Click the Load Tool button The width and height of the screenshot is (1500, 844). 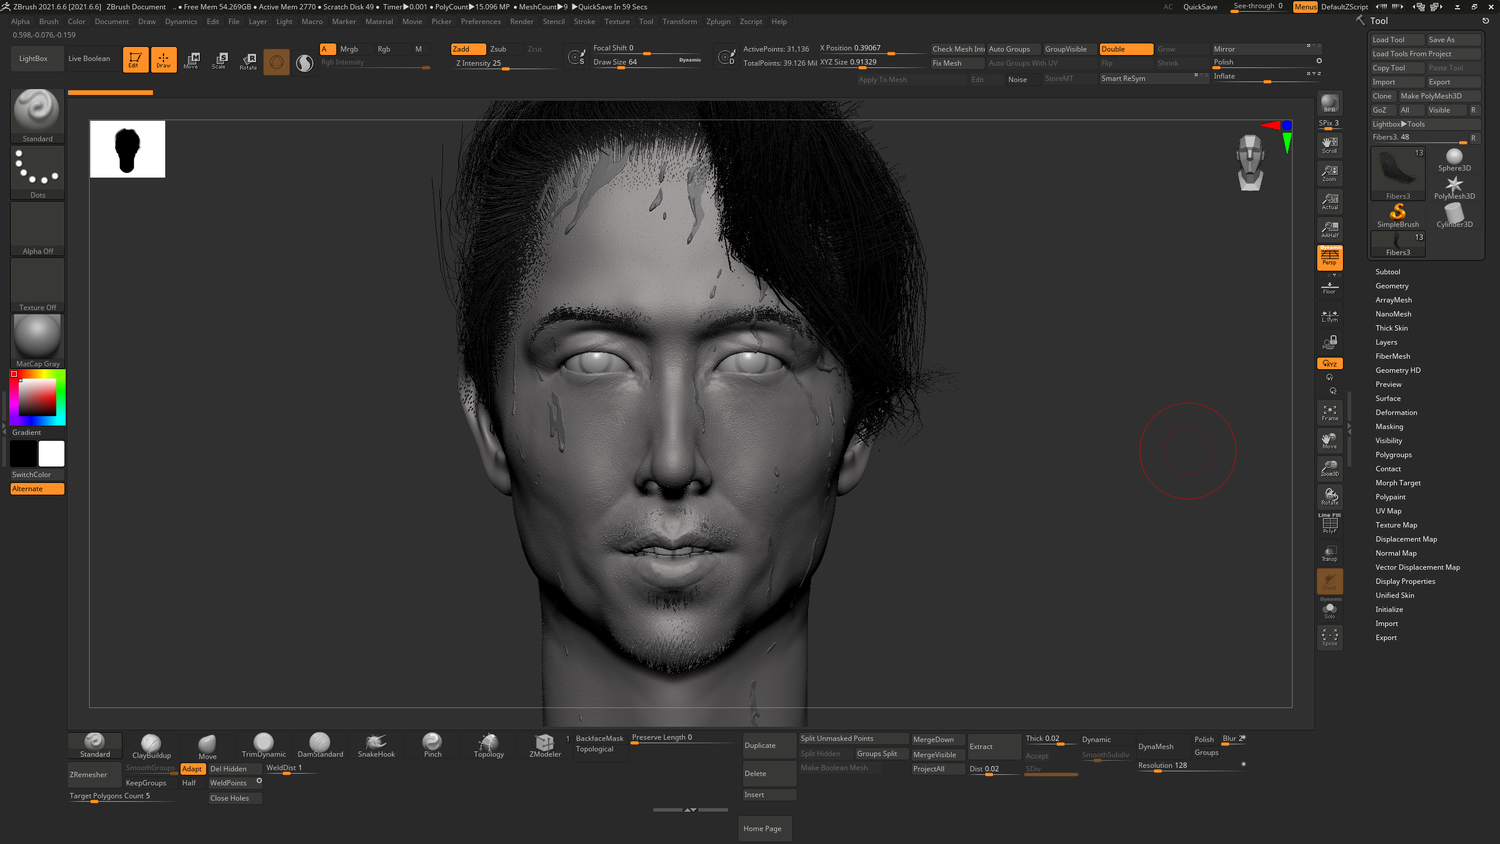(1396, 40)
